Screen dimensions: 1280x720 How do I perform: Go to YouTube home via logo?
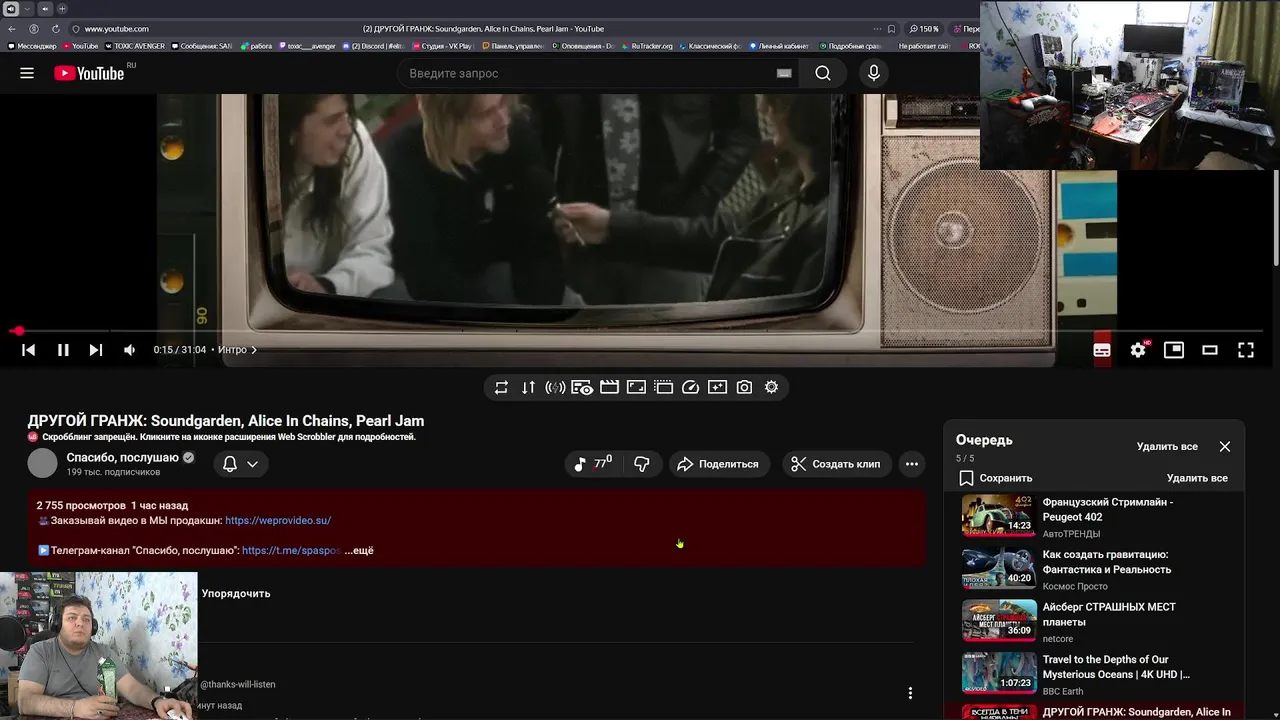(x=89, y=73)
